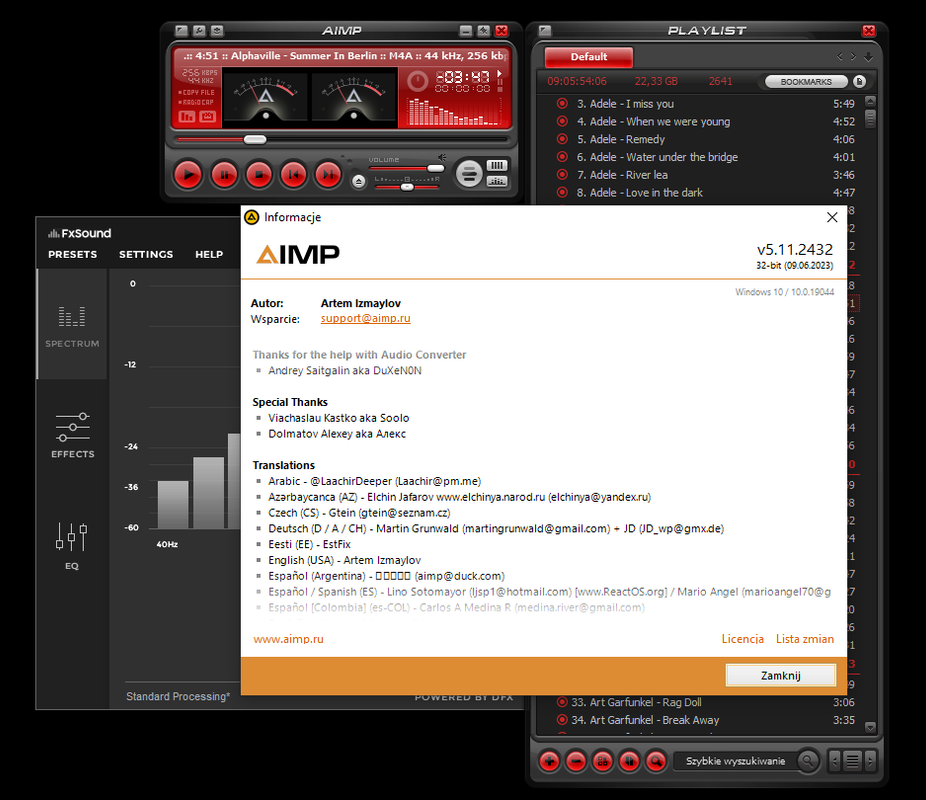Select track Adele - When we were young
The height and width of the screenshot is (800, 926).
click(700, 122)
